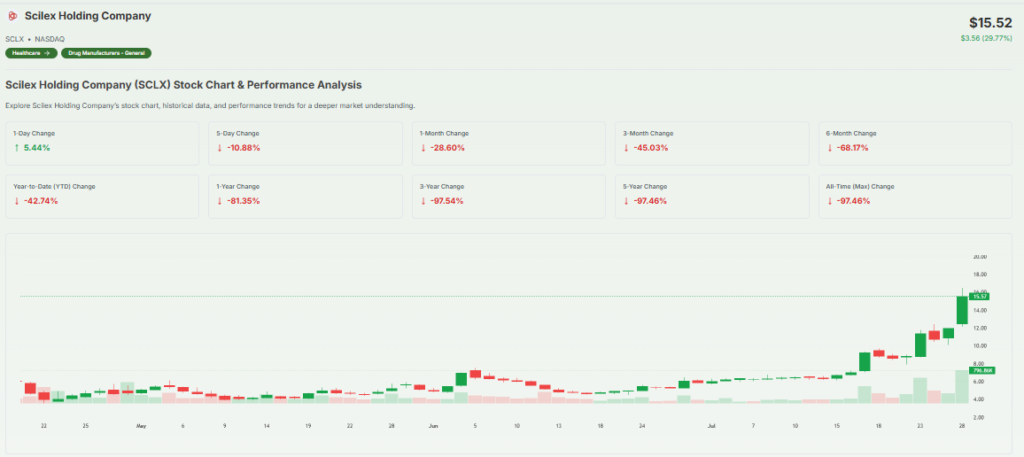Screen dimensions: 1024x457
Task: Click the Jun label on chart time axis
Action: click(434, 426)
